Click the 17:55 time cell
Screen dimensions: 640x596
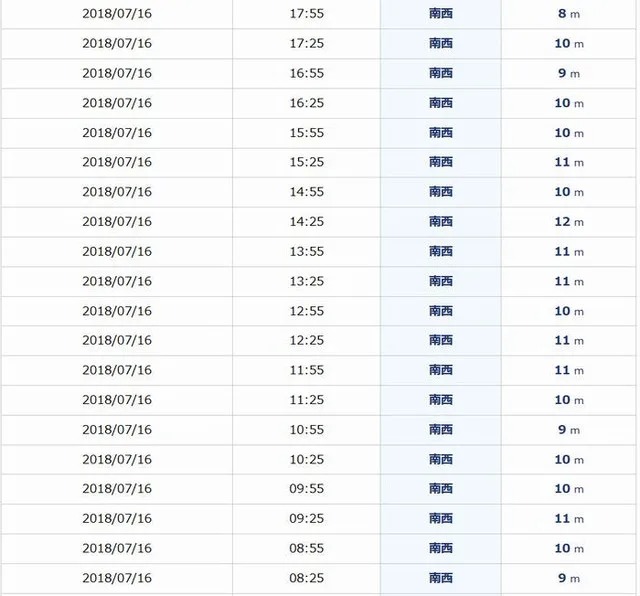(x=306, y=14)
